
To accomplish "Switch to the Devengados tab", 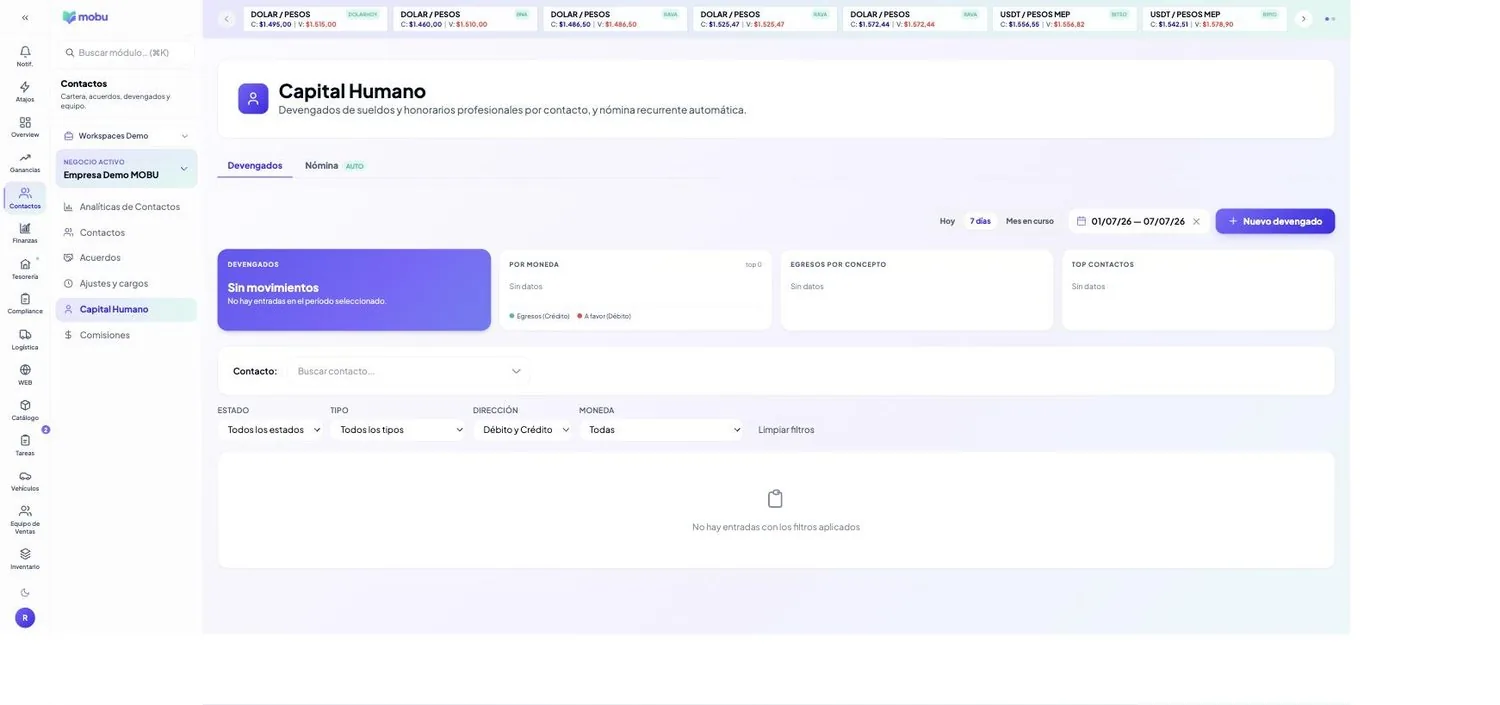I will [255, 165].
